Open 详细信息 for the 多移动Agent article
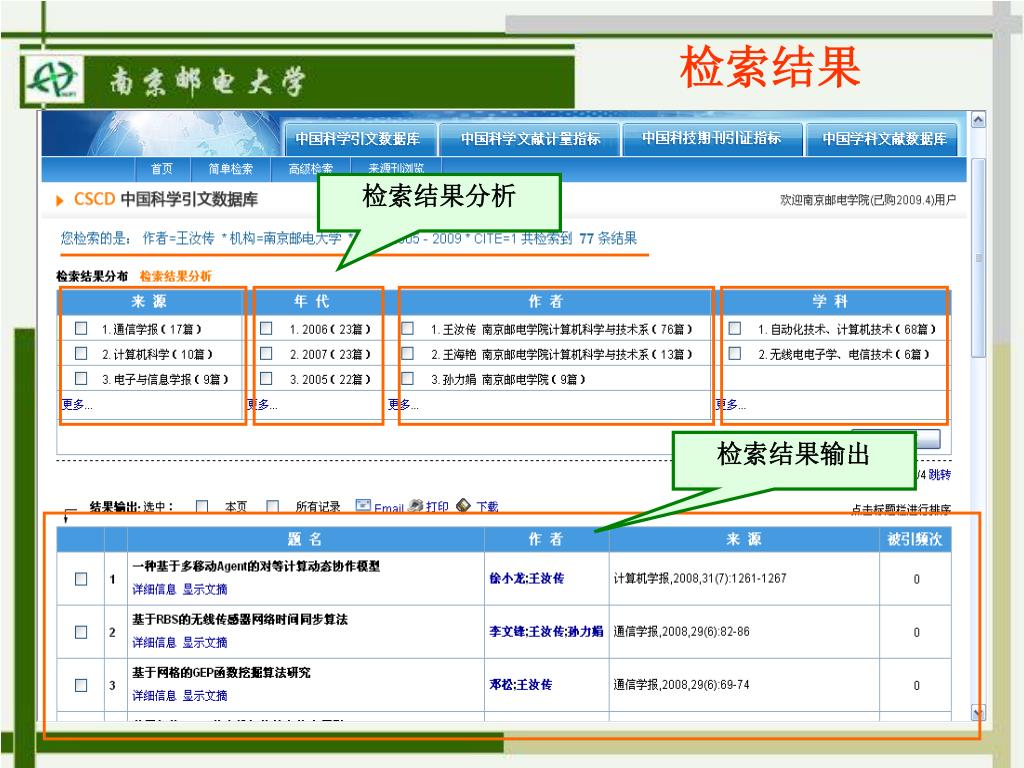This screenshot has height=768, width=1024. [x=154, y=589]
